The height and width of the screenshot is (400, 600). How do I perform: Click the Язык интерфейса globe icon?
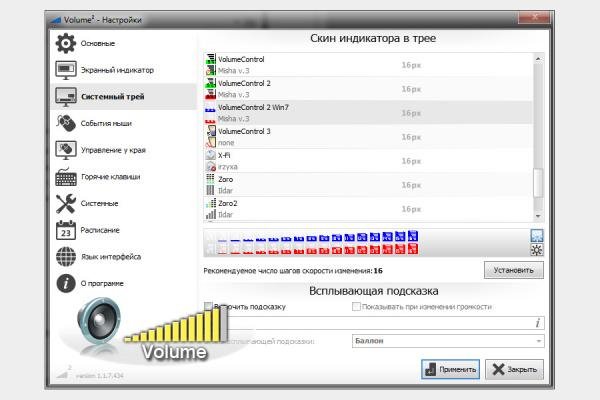[66, 256]
